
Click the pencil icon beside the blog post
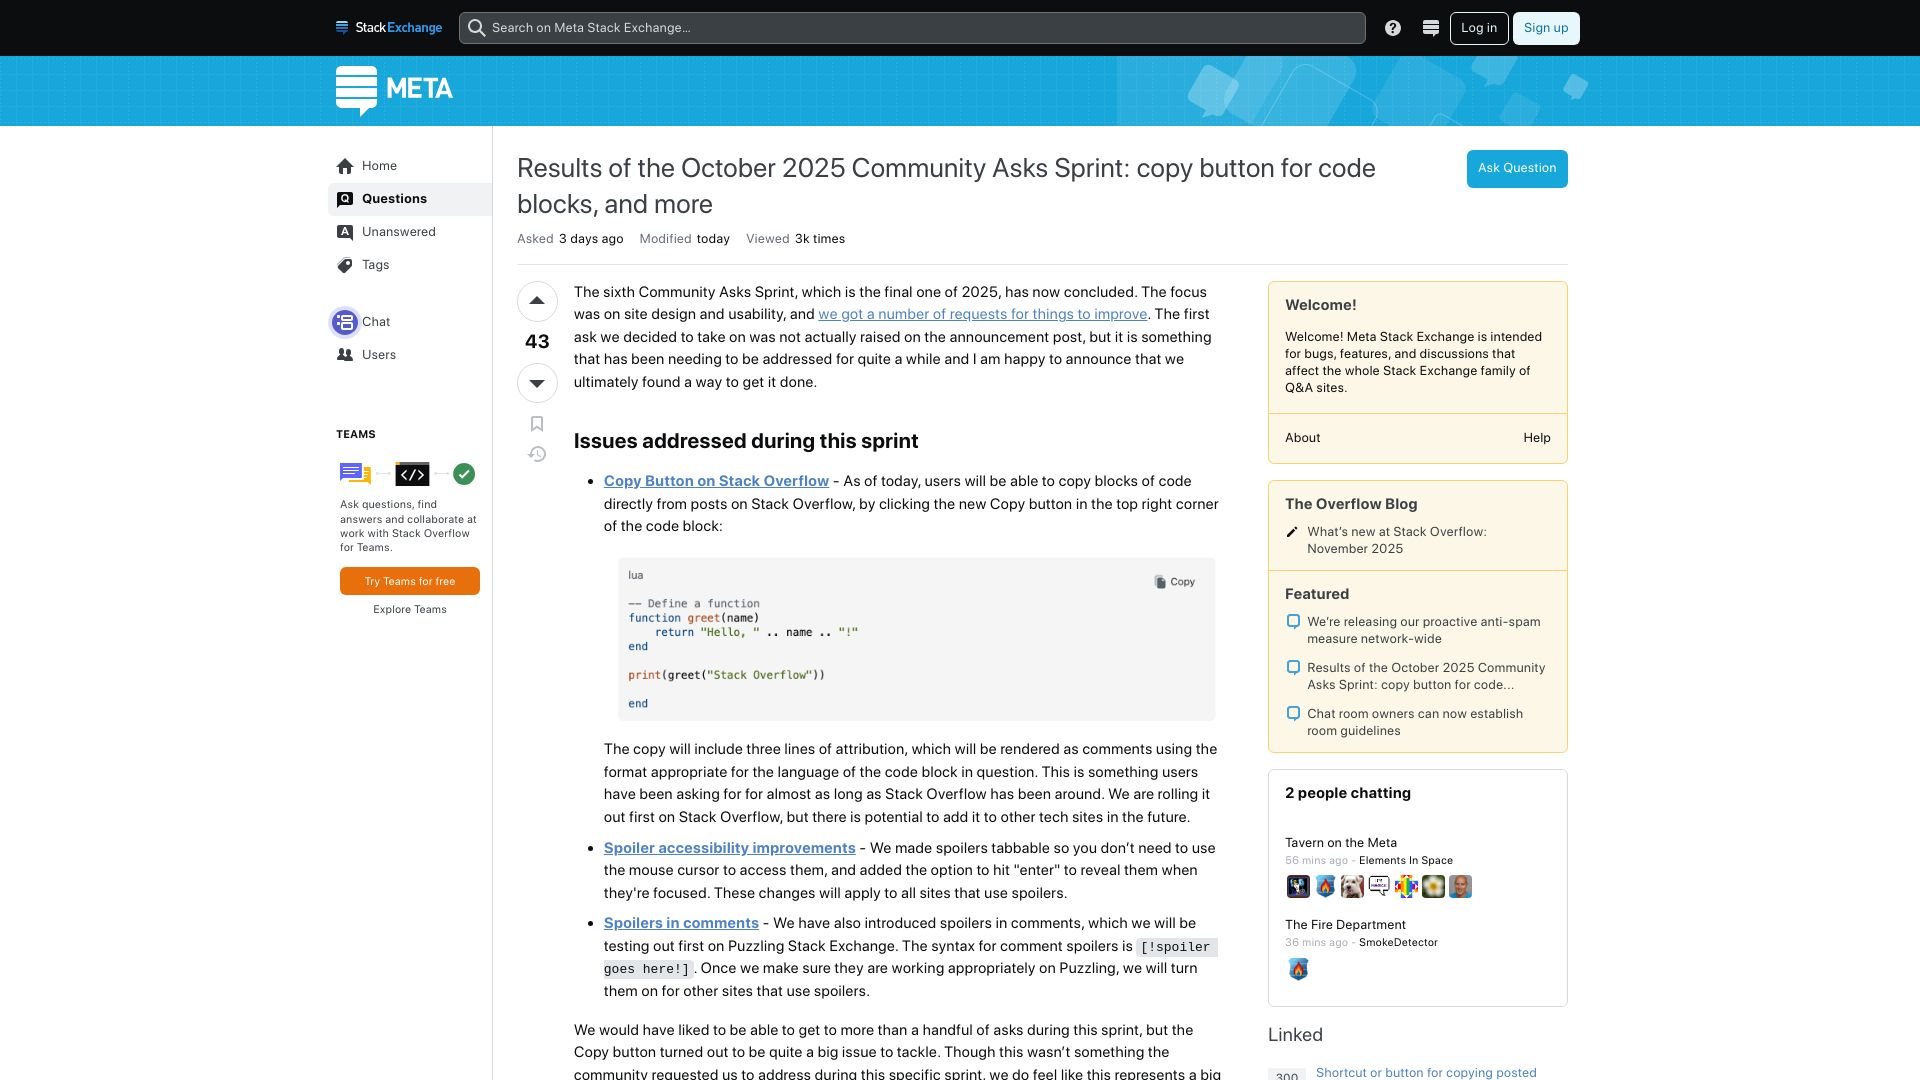pos(1292,532)
